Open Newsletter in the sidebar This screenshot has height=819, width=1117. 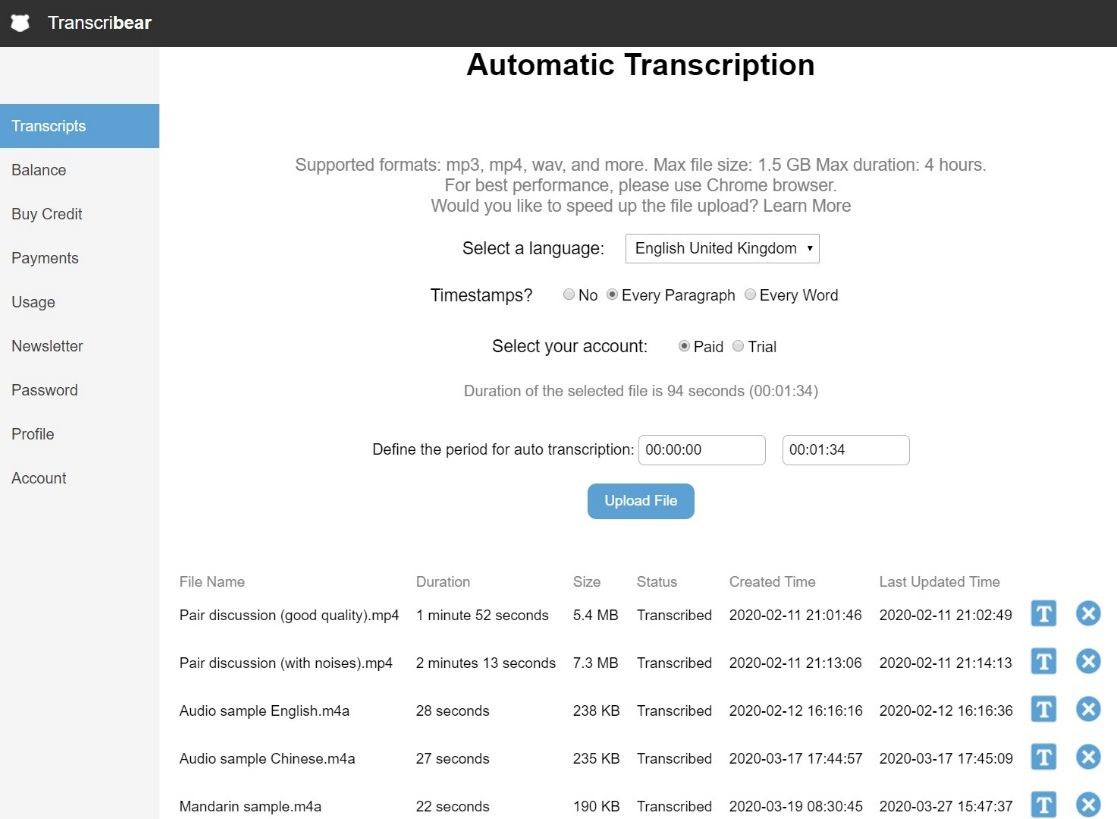coord(80,346)
